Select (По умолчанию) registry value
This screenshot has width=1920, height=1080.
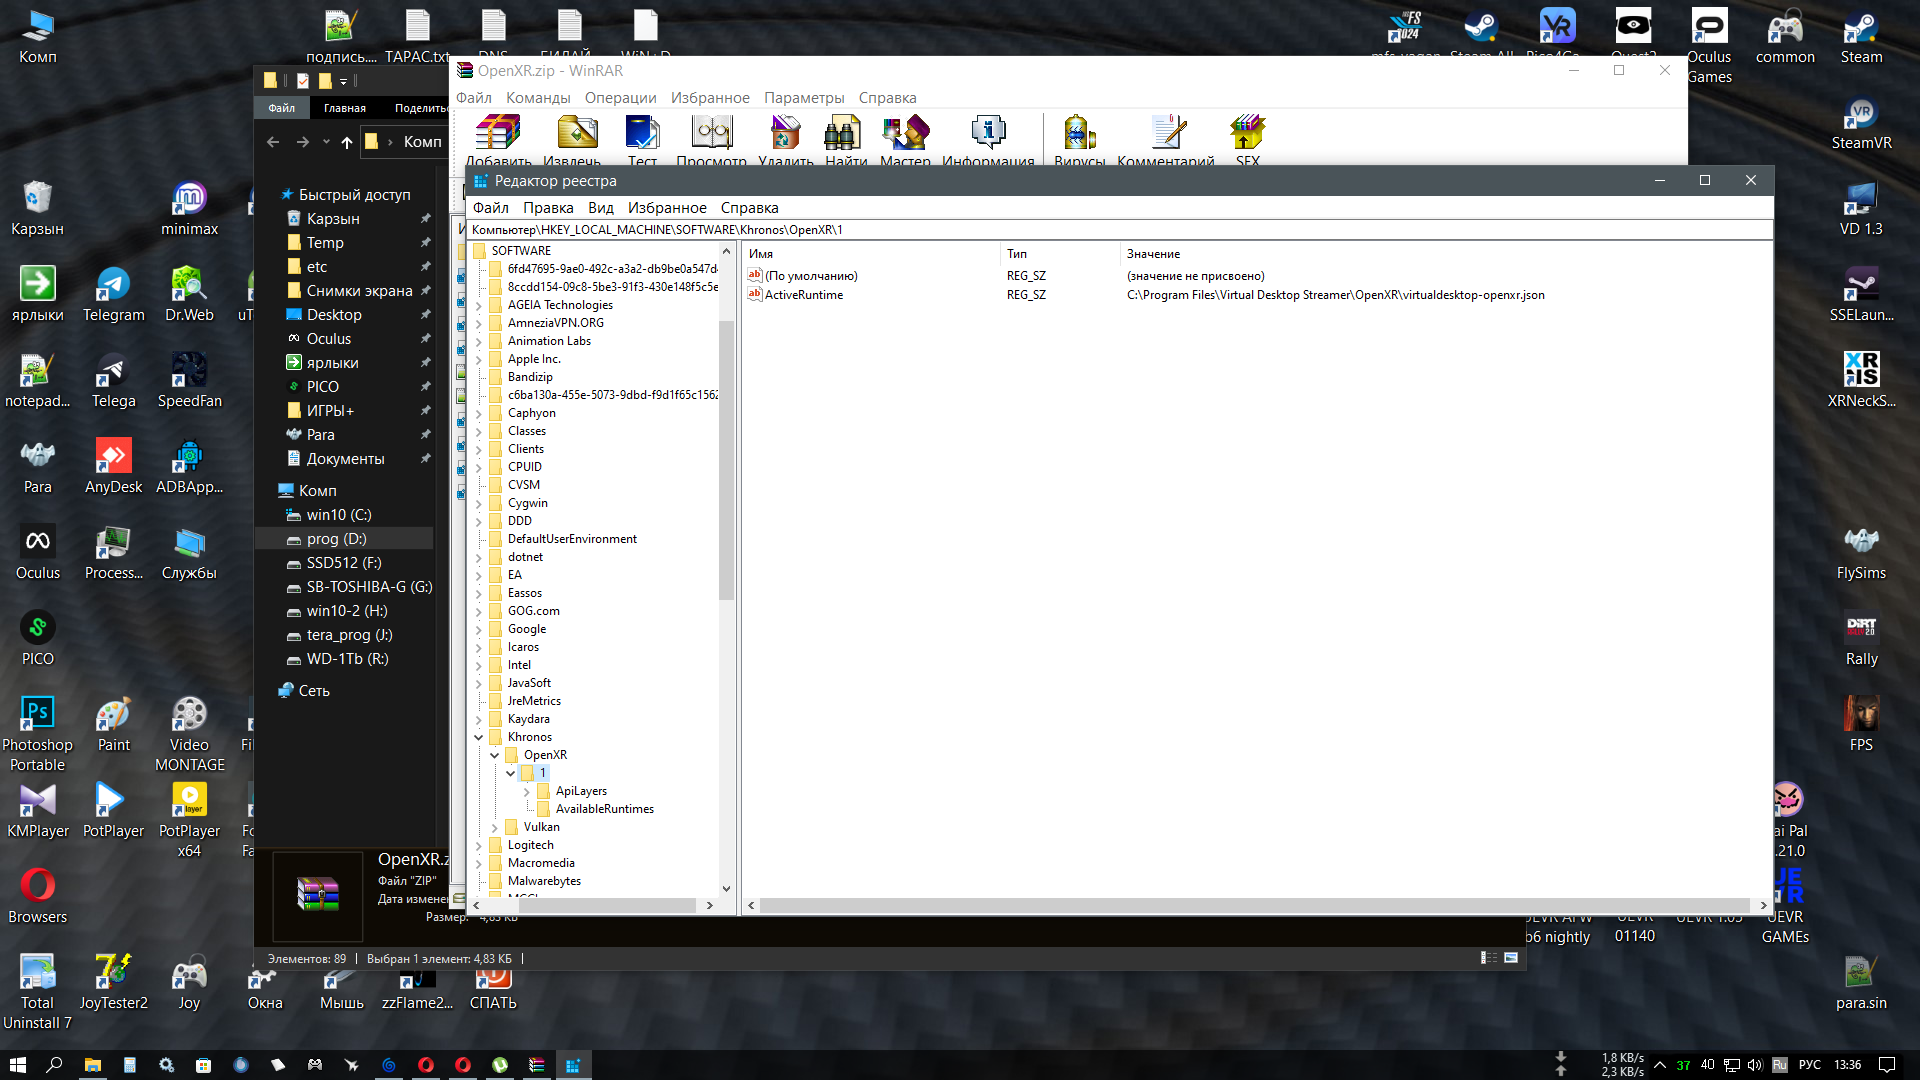(x=803, y=276)
